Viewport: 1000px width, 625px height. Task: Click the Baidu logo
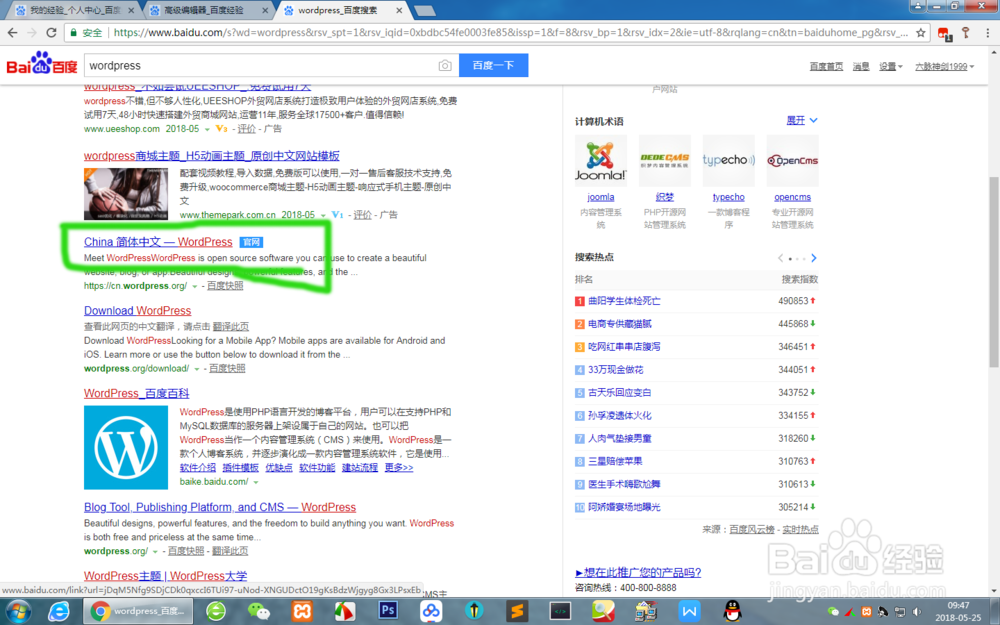[x=42, y=64]
